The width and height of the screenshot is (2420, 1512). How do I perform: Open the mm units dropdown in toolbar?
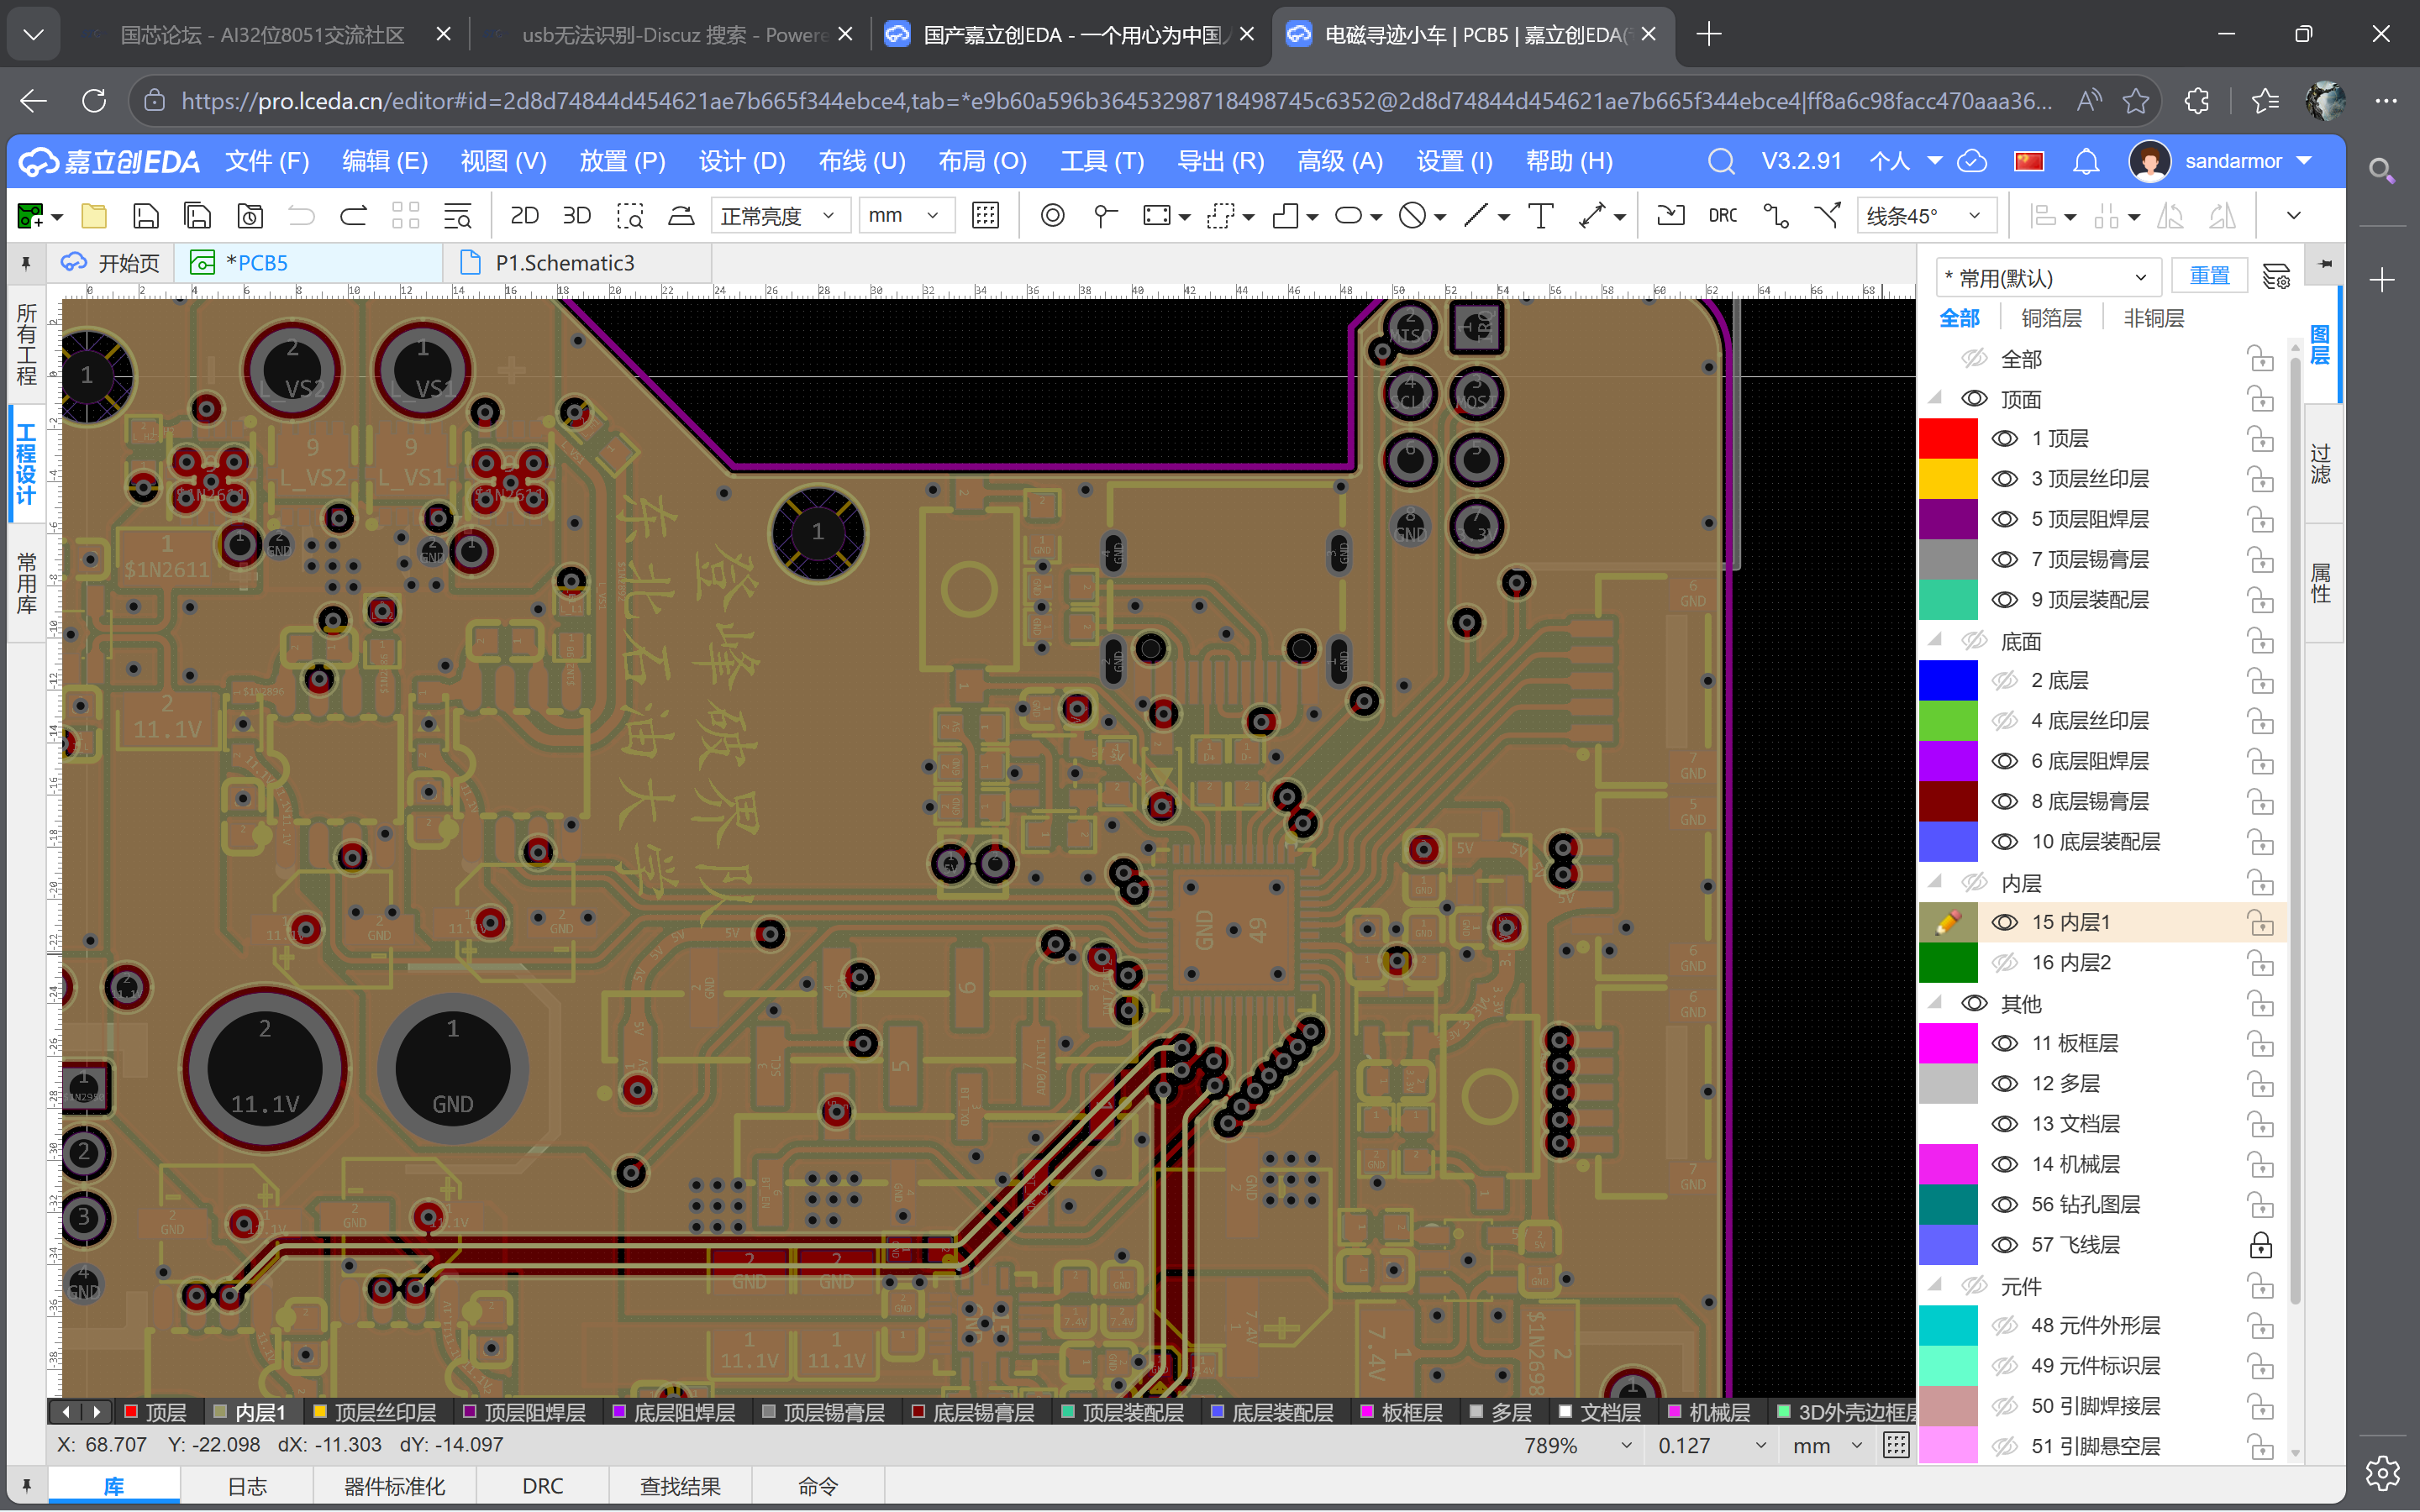[x=905, y=215]
